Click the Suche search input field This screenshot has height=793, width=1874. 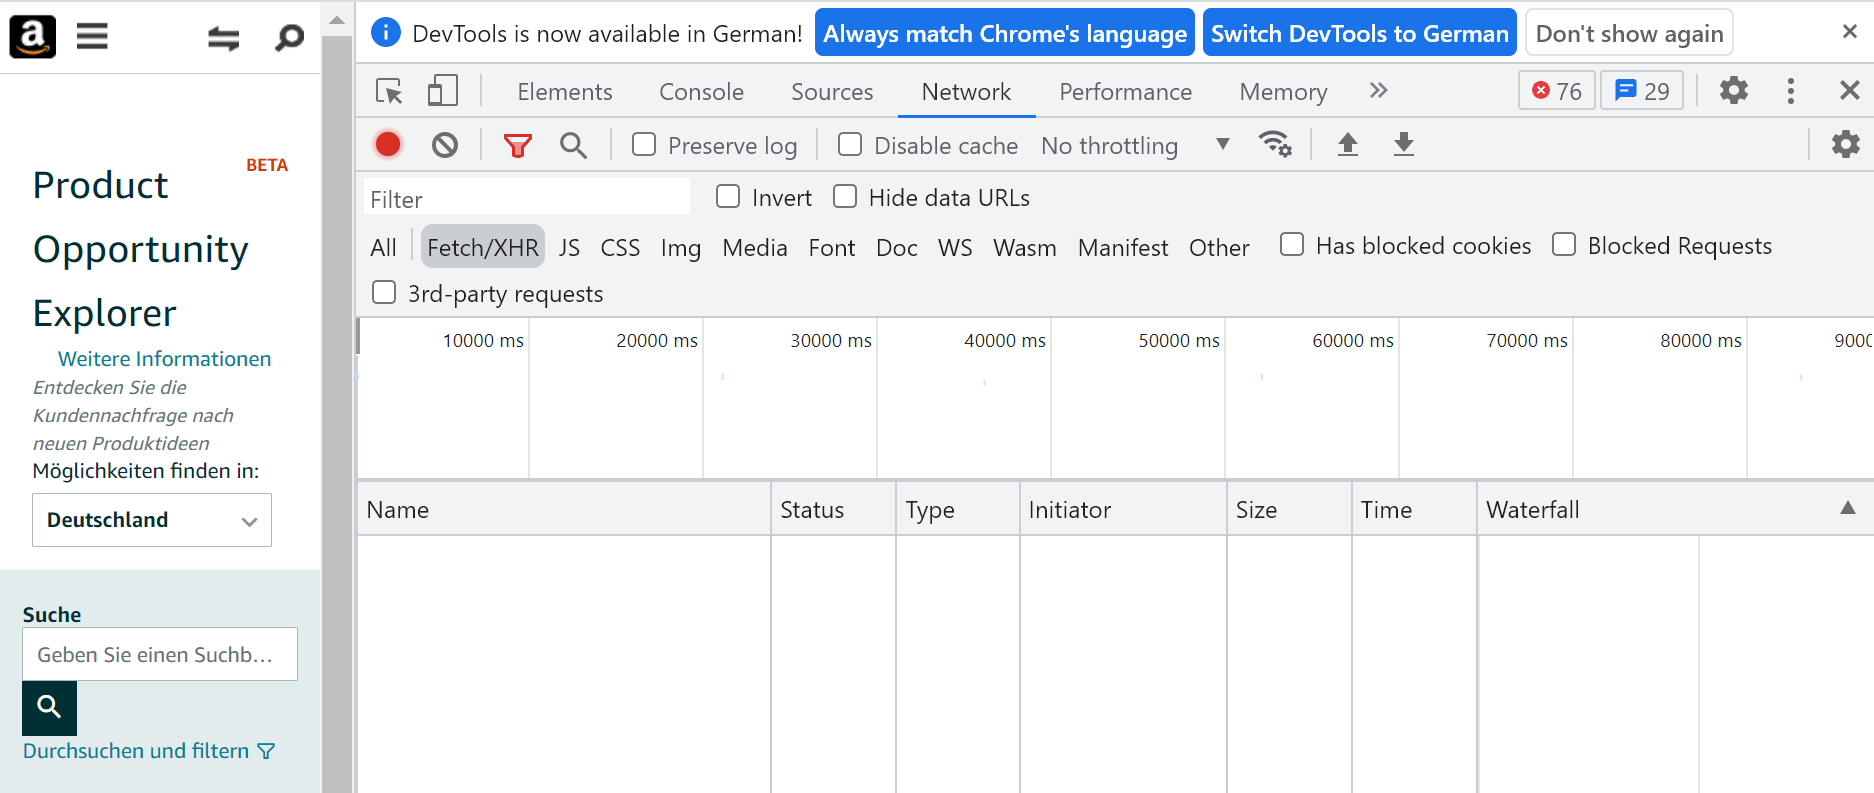tap(160, 654)
